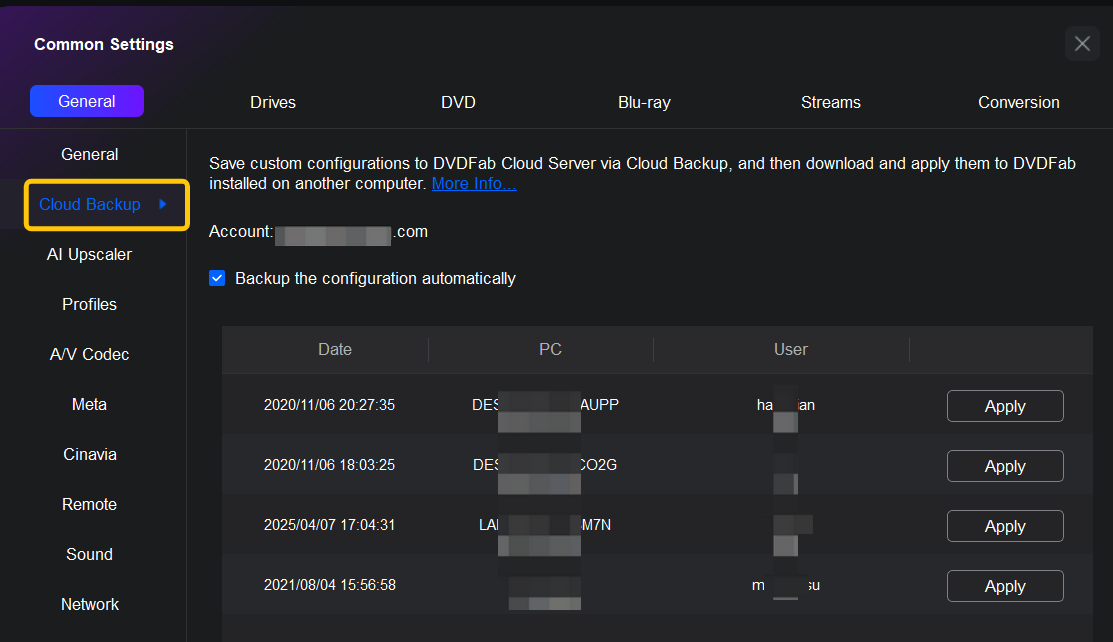This screenshot has height=642, width=1113.
Task: Expand the Cloud Backup arrow
Action: coord(162,204)
